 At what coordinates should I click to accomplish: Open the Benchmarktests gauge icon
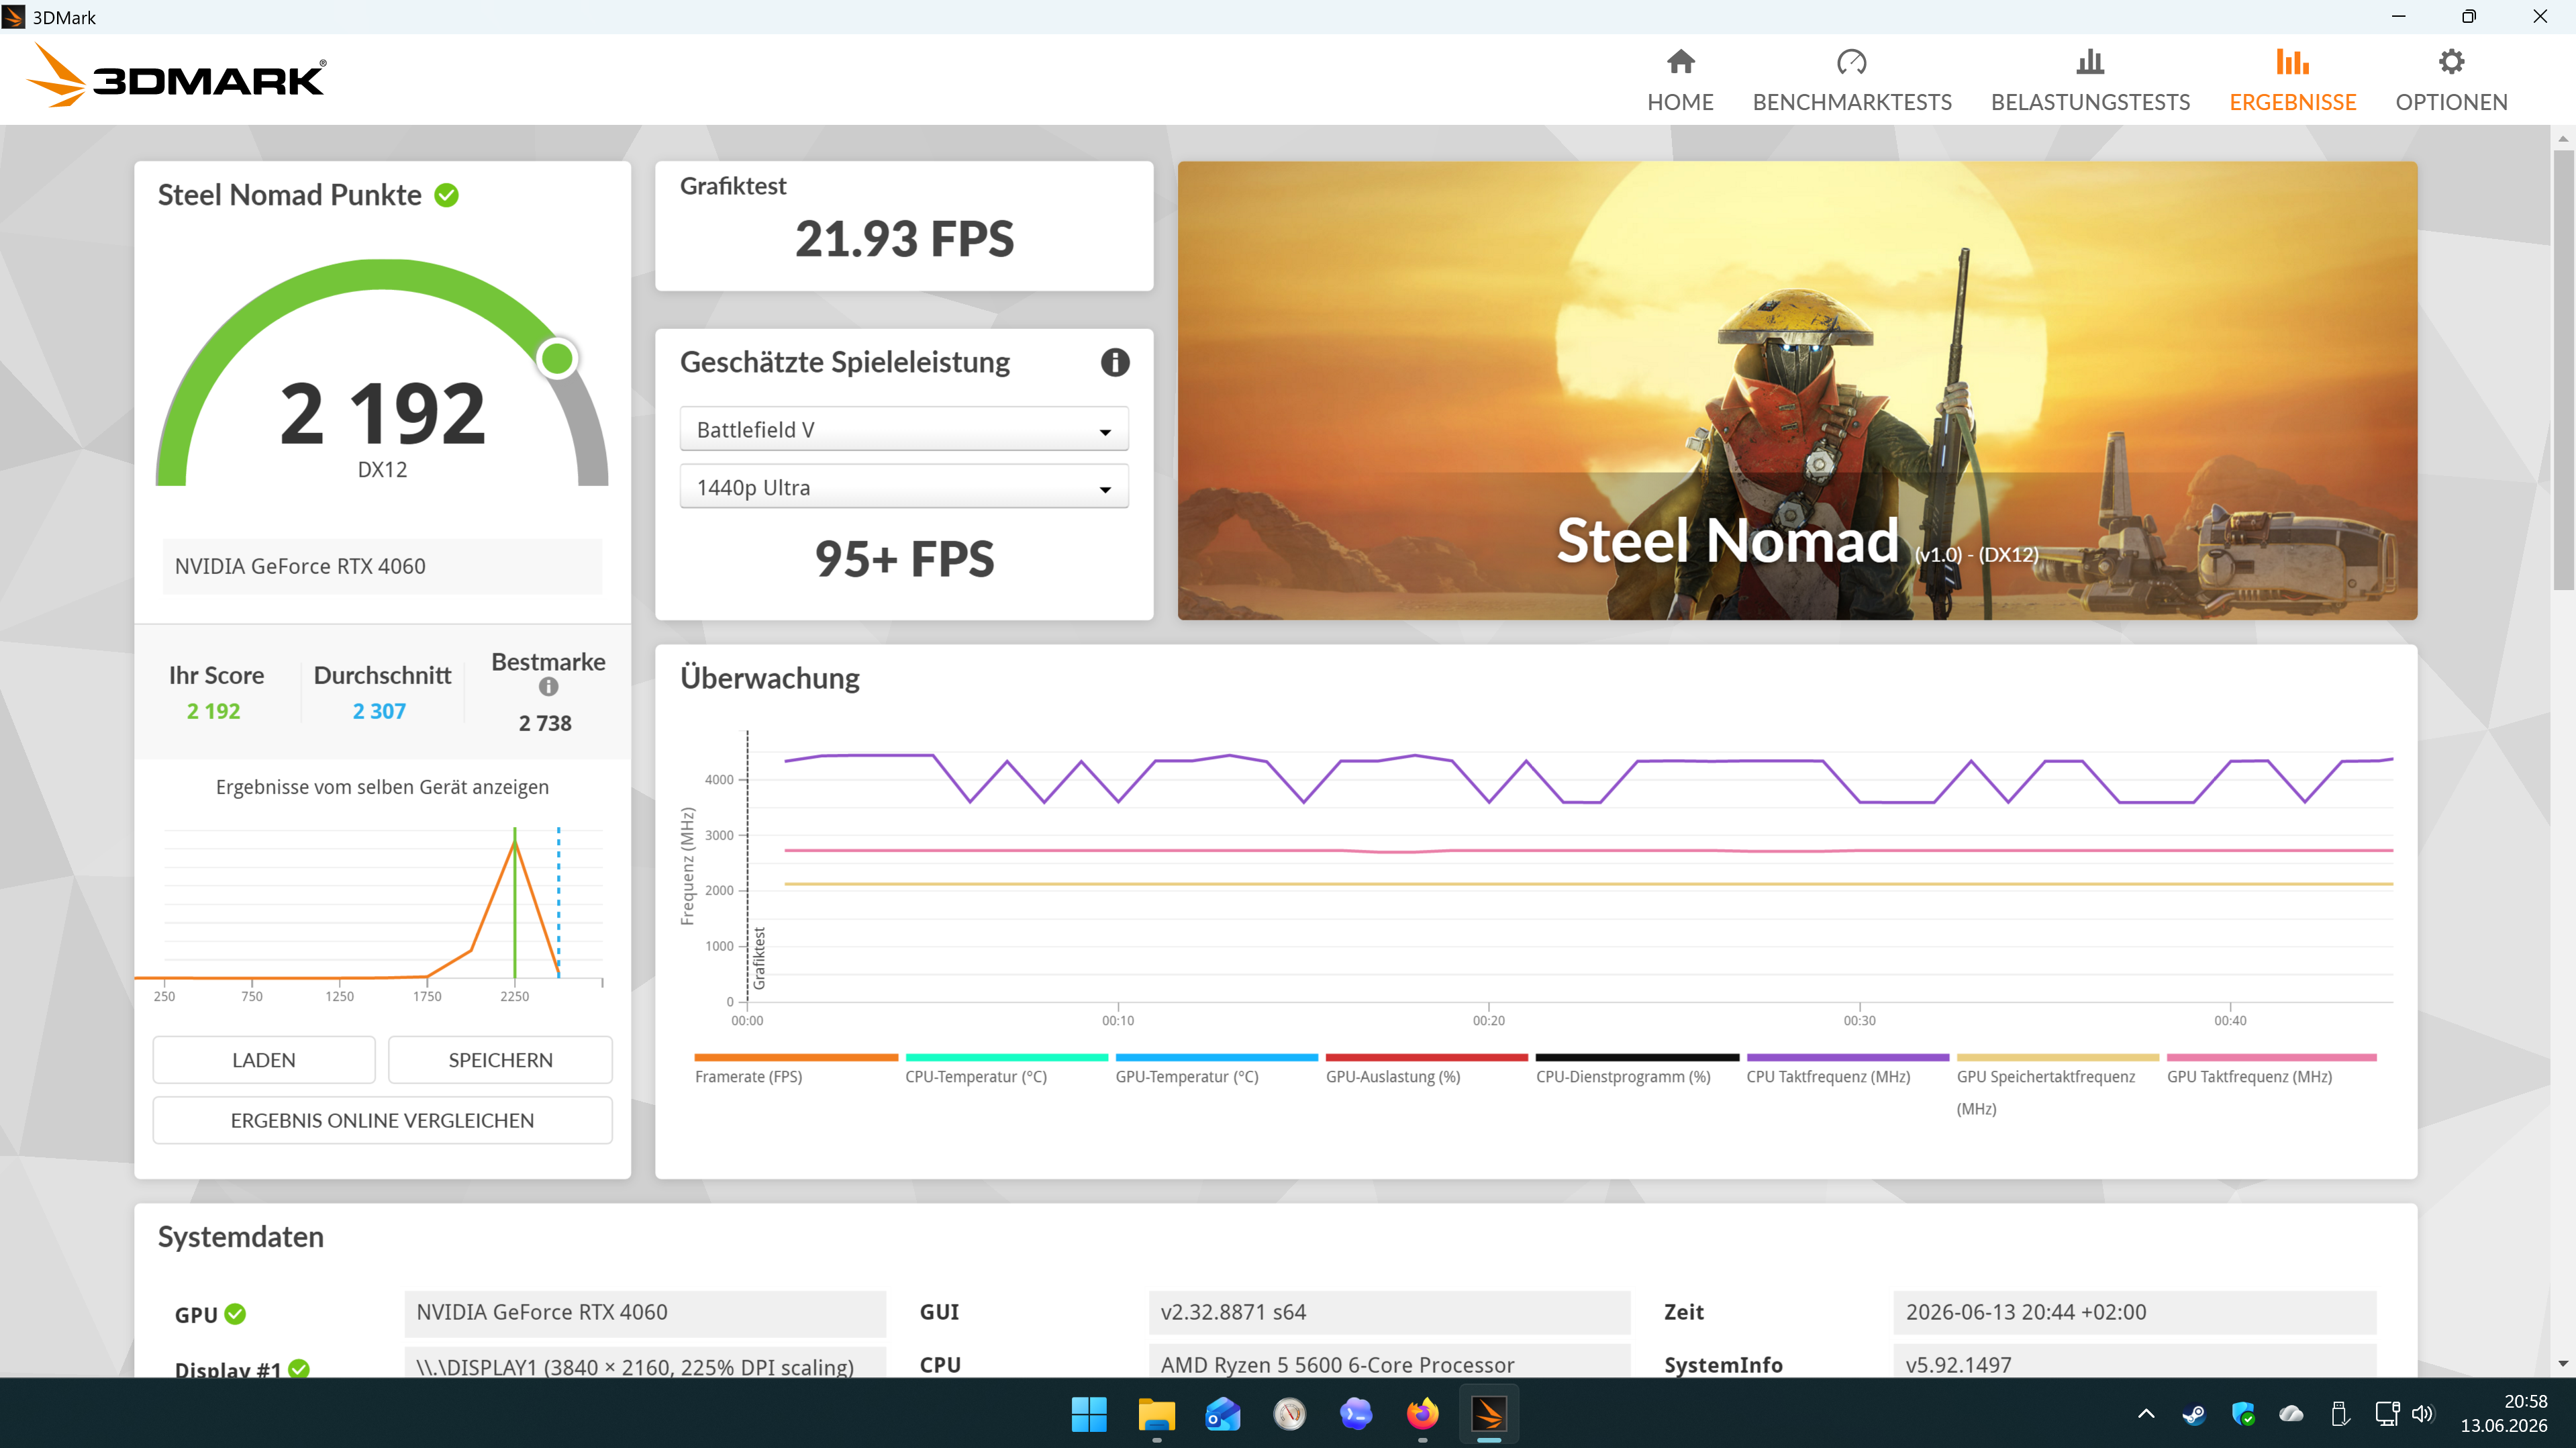(x=1851, y=62)
